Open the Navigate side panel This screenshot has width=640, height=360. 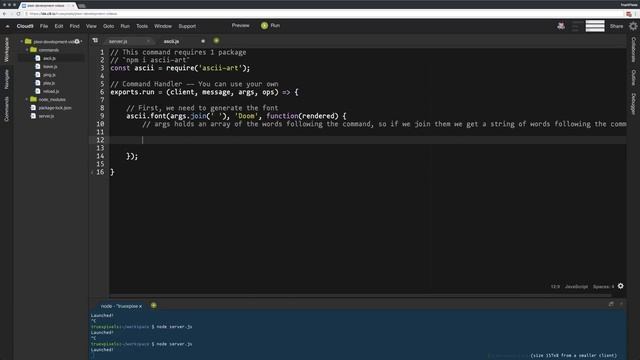pyautogui.click(x=7, y=79)
